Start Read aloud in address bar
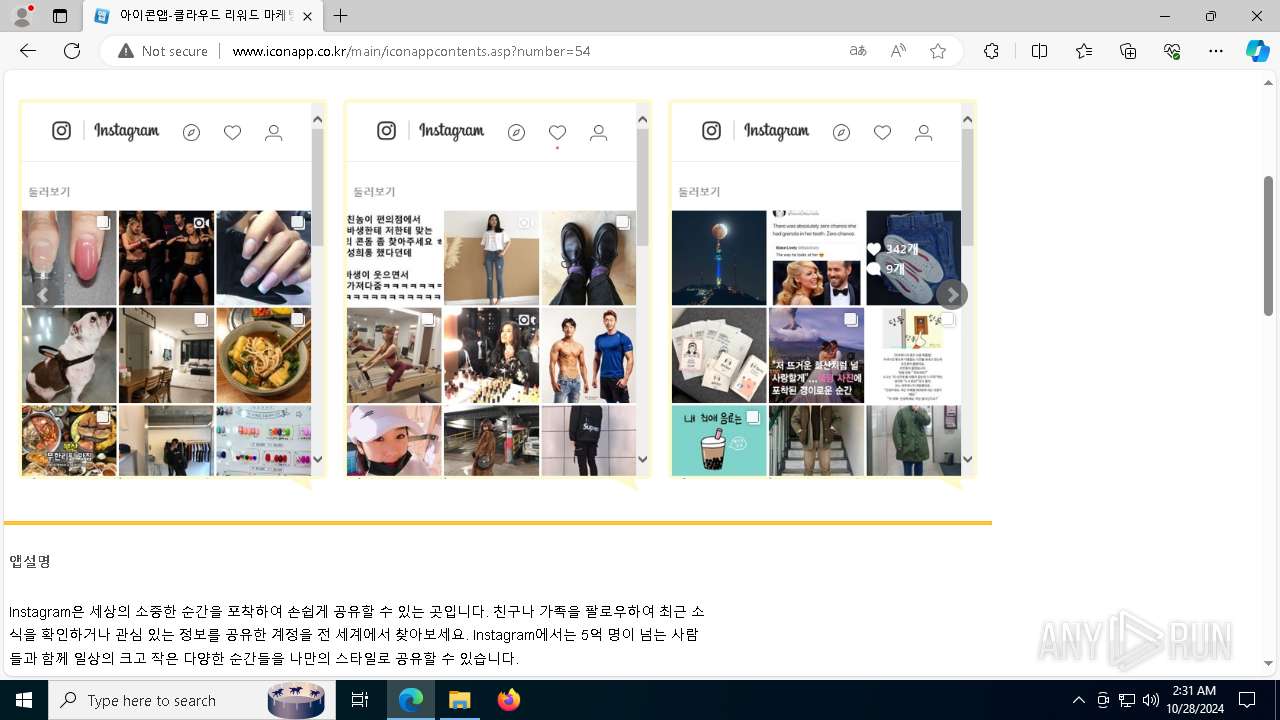This screenshot has height=720, width=1280. [898, 51]
